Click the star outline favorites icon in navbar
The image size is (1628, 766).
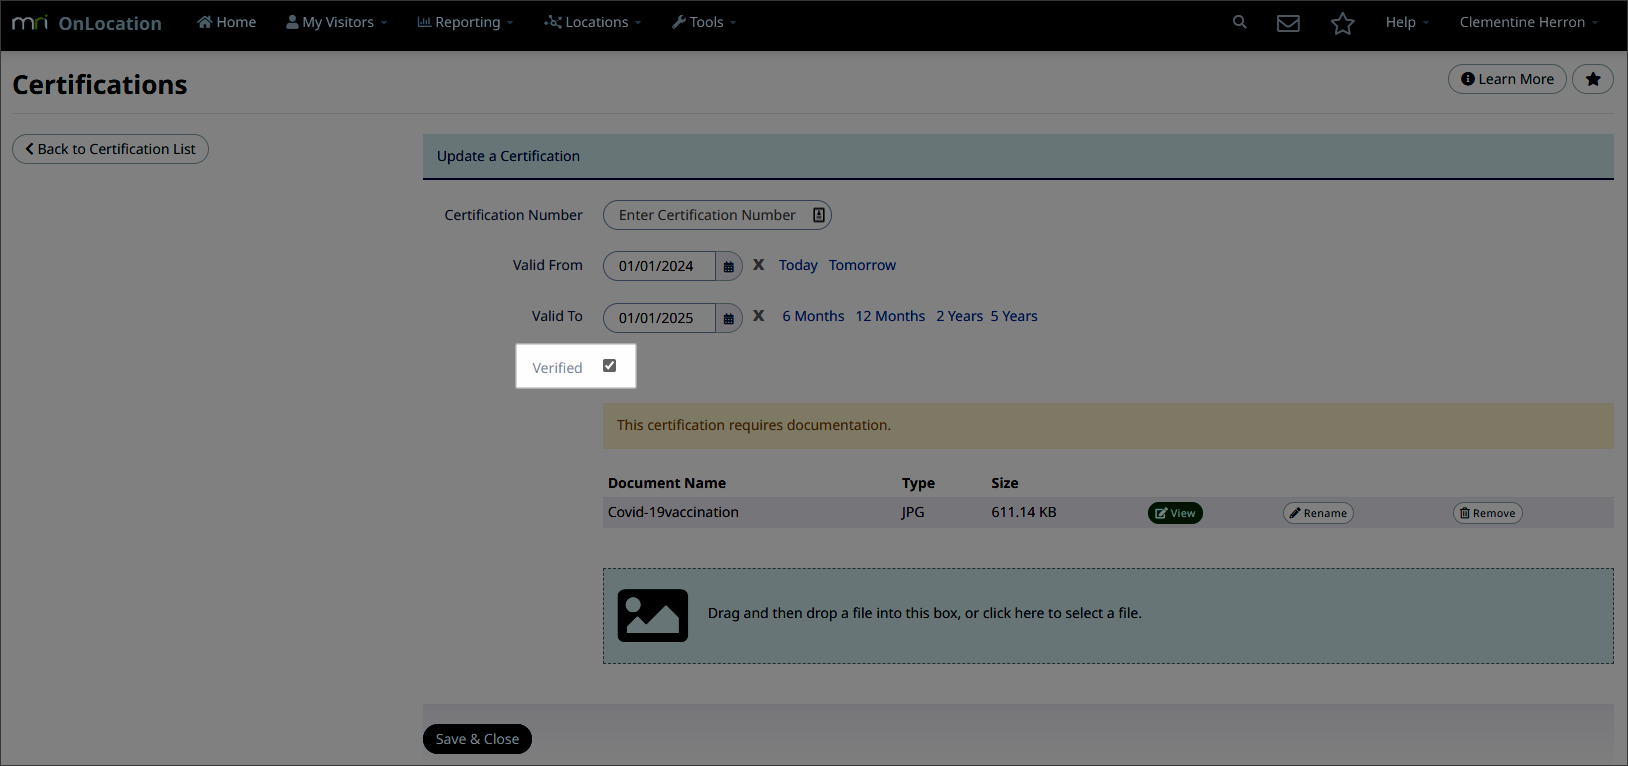[x=1342, y=23]
